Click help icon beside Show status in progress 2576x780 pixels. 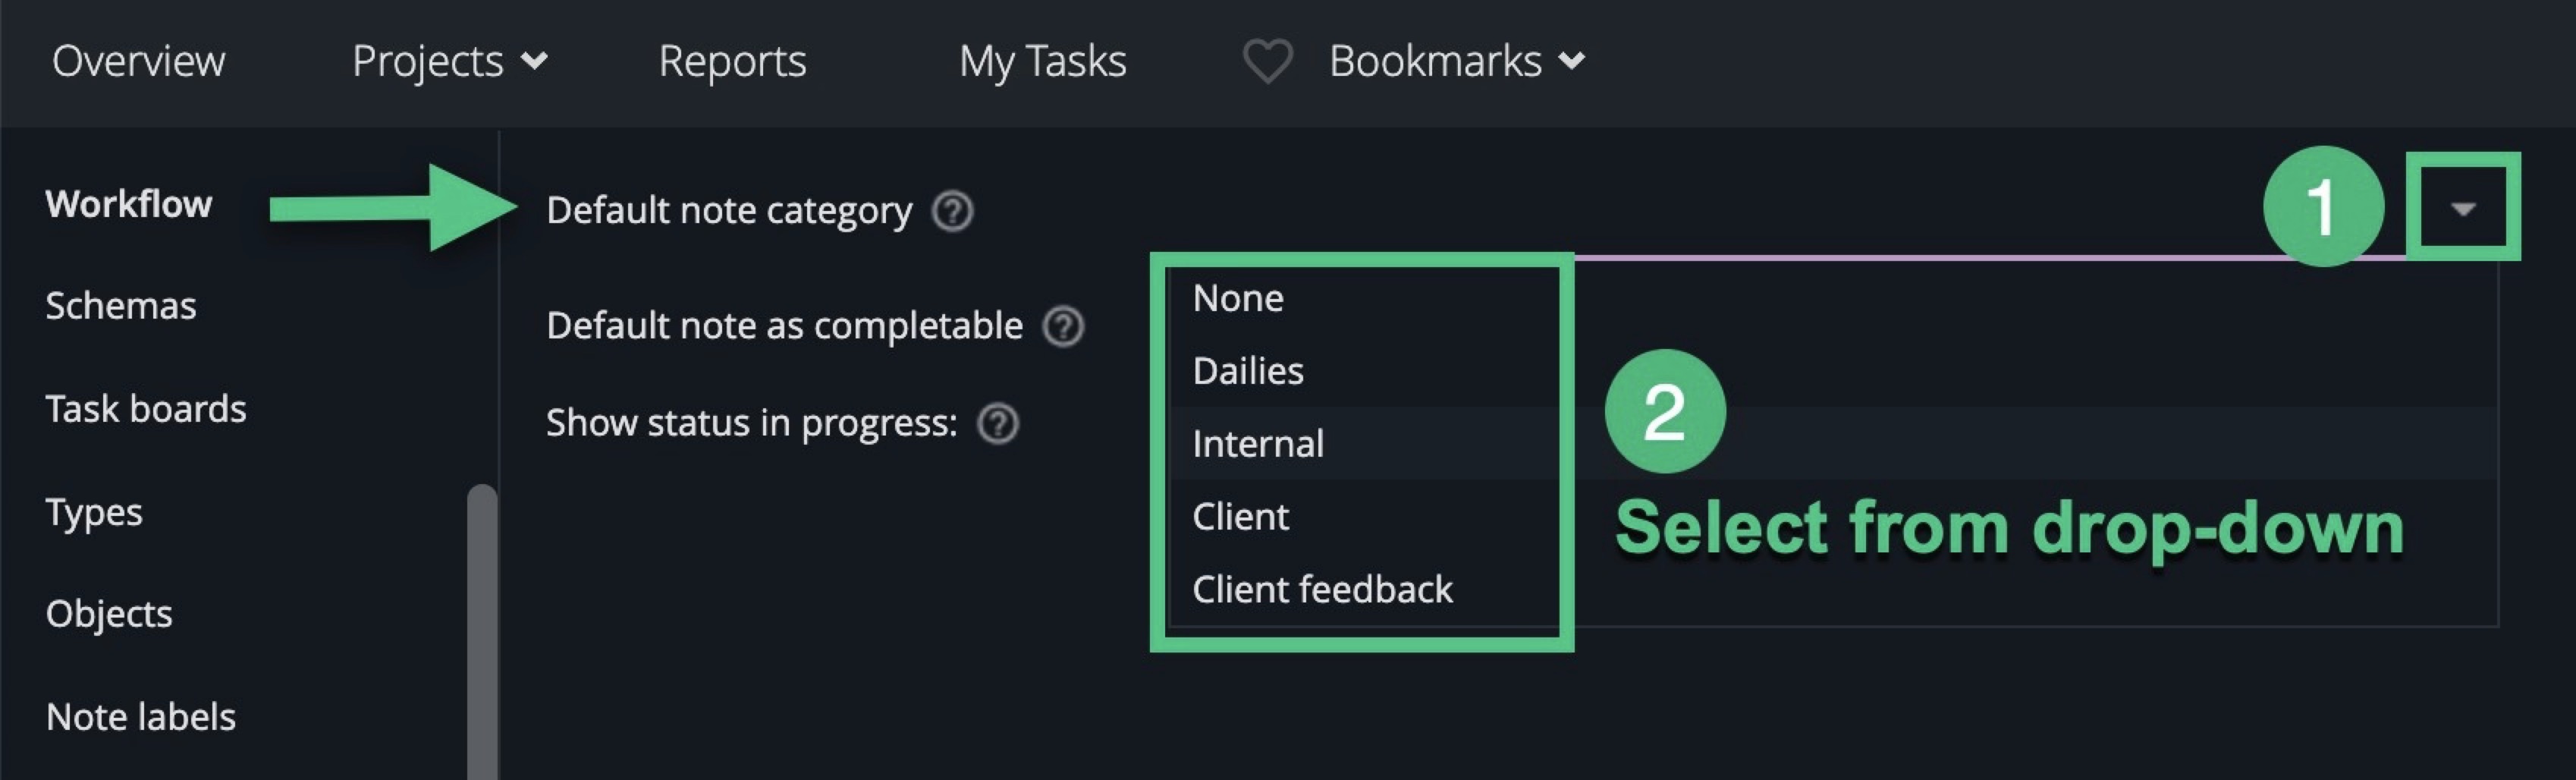coord(998,424)
